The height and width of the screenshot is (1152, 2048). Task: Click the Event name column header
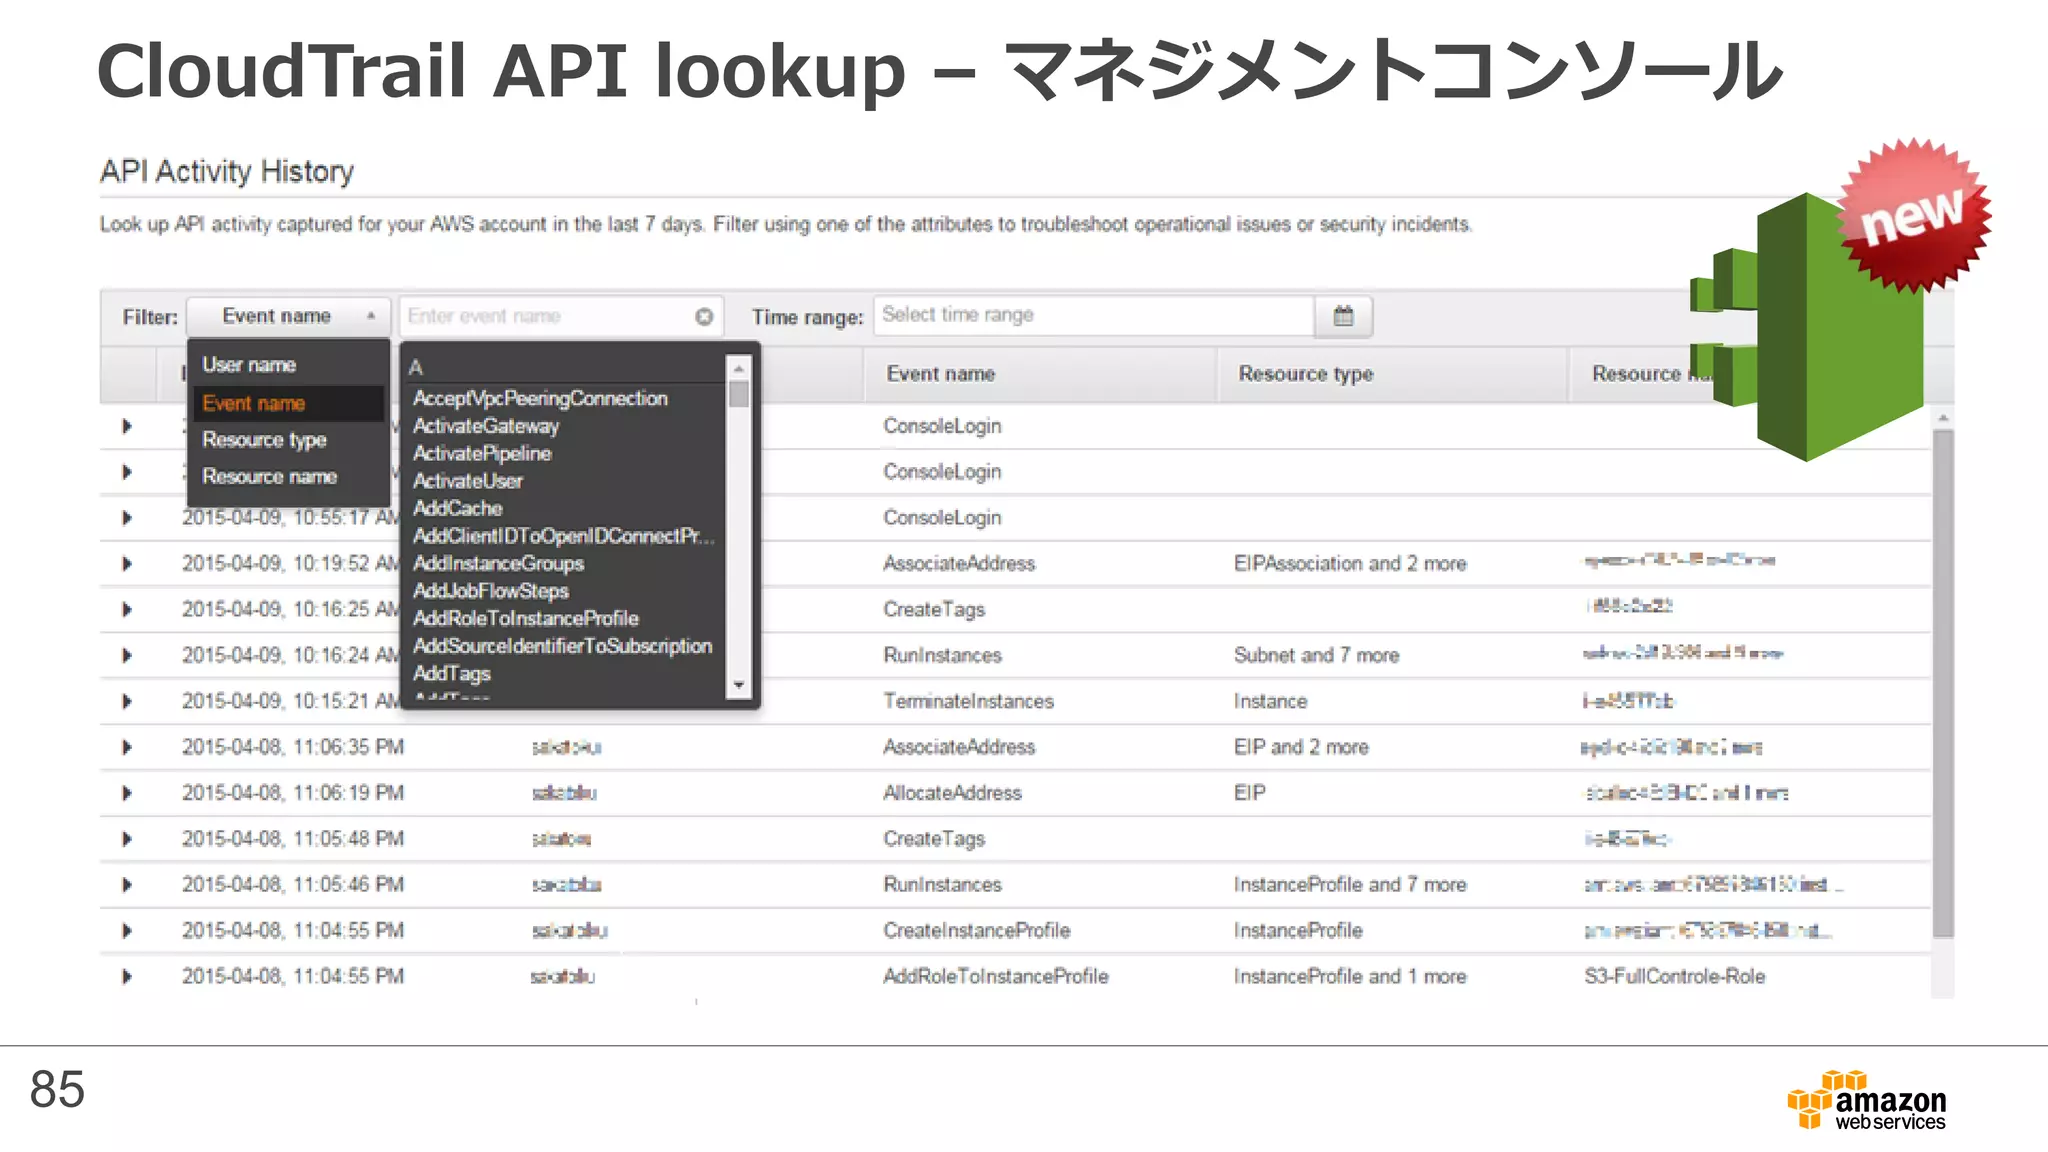(940, 374)
